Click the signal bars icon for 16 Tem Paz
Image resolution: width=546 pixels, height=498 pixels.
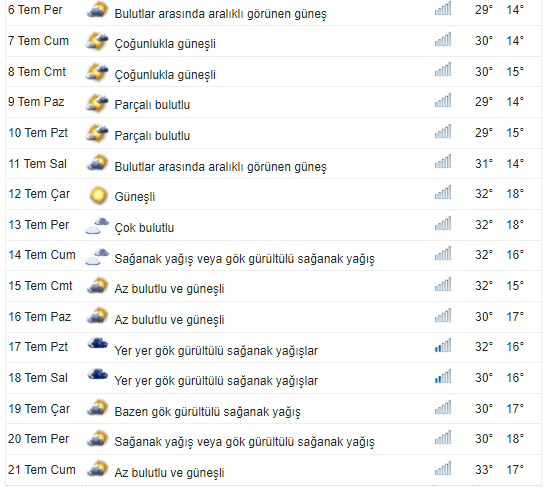(x=443, y=315)
